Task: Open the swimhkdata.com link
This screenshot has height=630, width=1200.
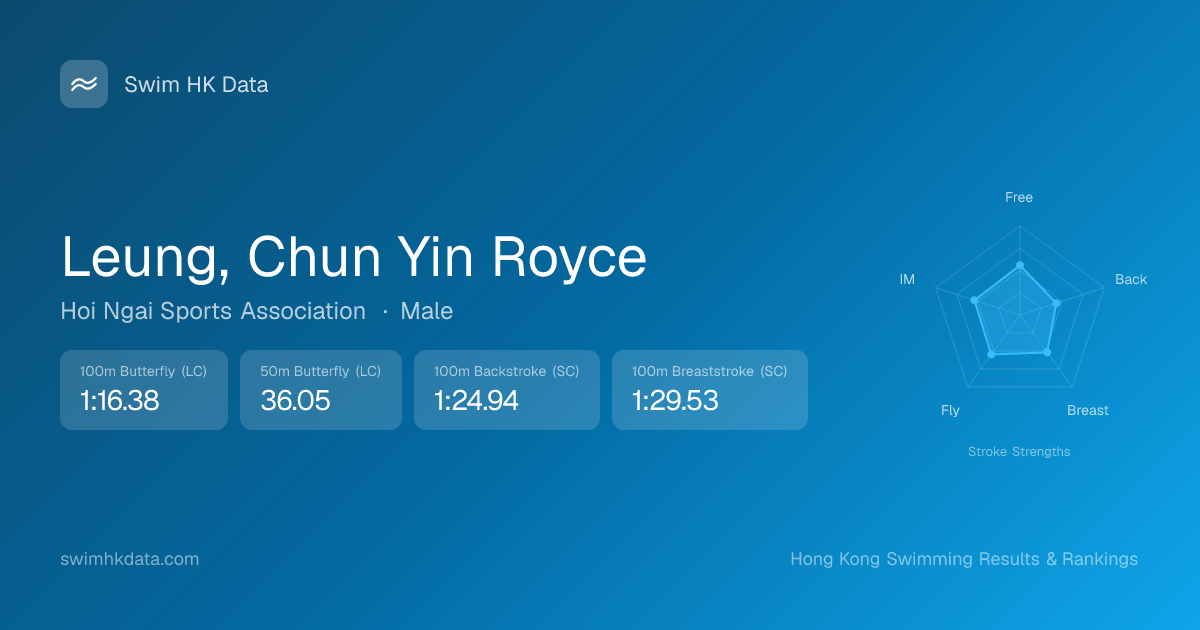Action: [x=130, y=559]
